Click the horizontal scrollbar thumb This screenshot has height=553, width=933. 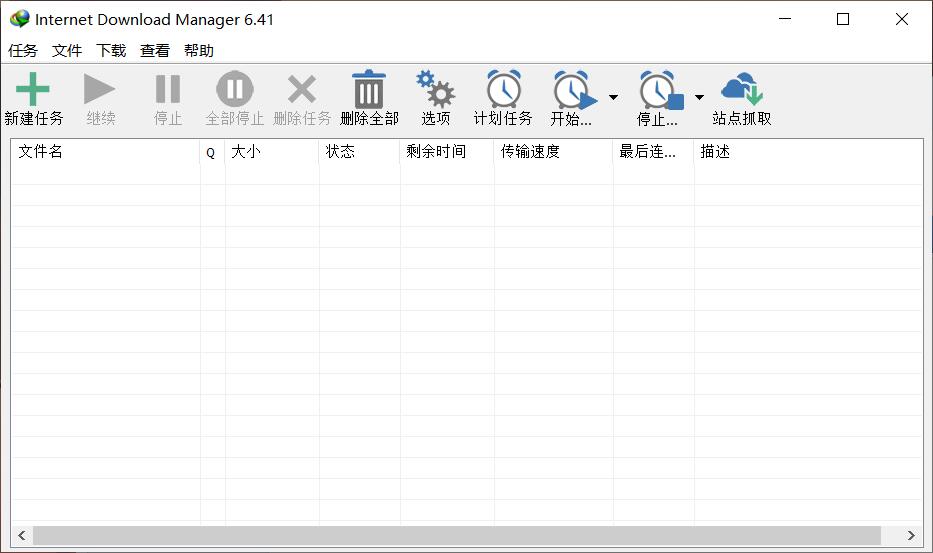457,535
